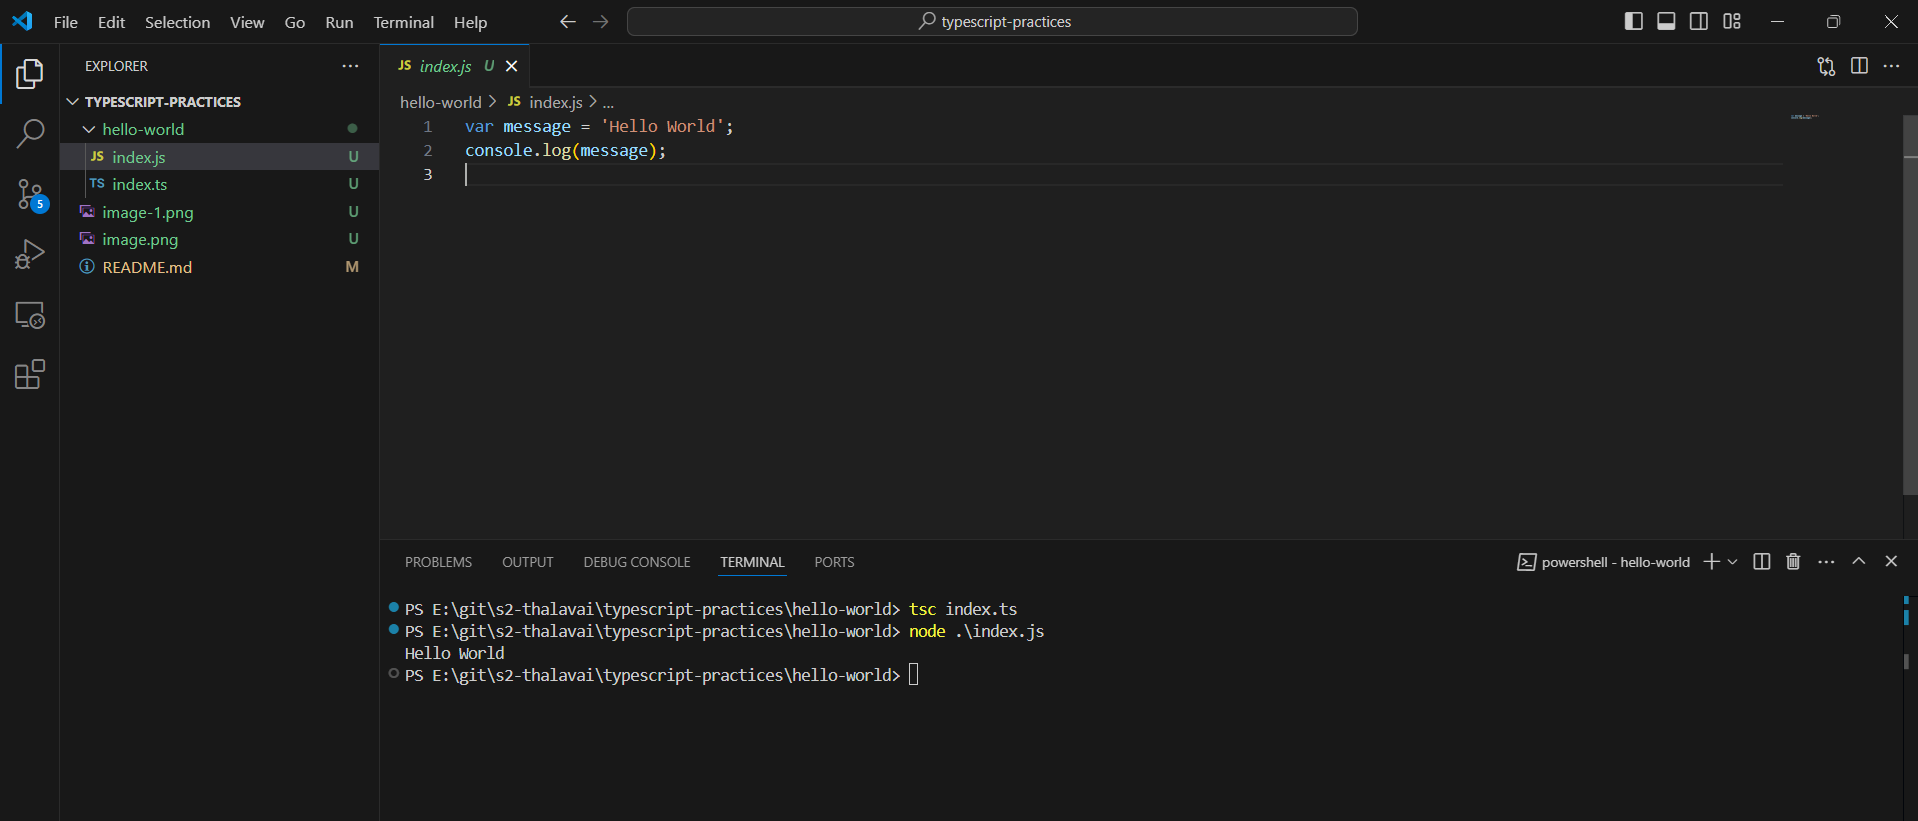This screenshot has height=821, width=1918.
Task: Click the EXPLORER panel title
Action: (x=116, y=66)
